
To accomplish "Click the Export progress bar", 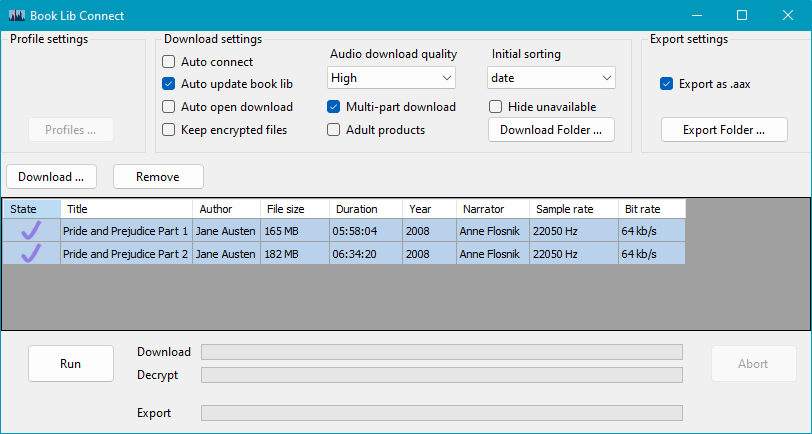I will [442, 413].
